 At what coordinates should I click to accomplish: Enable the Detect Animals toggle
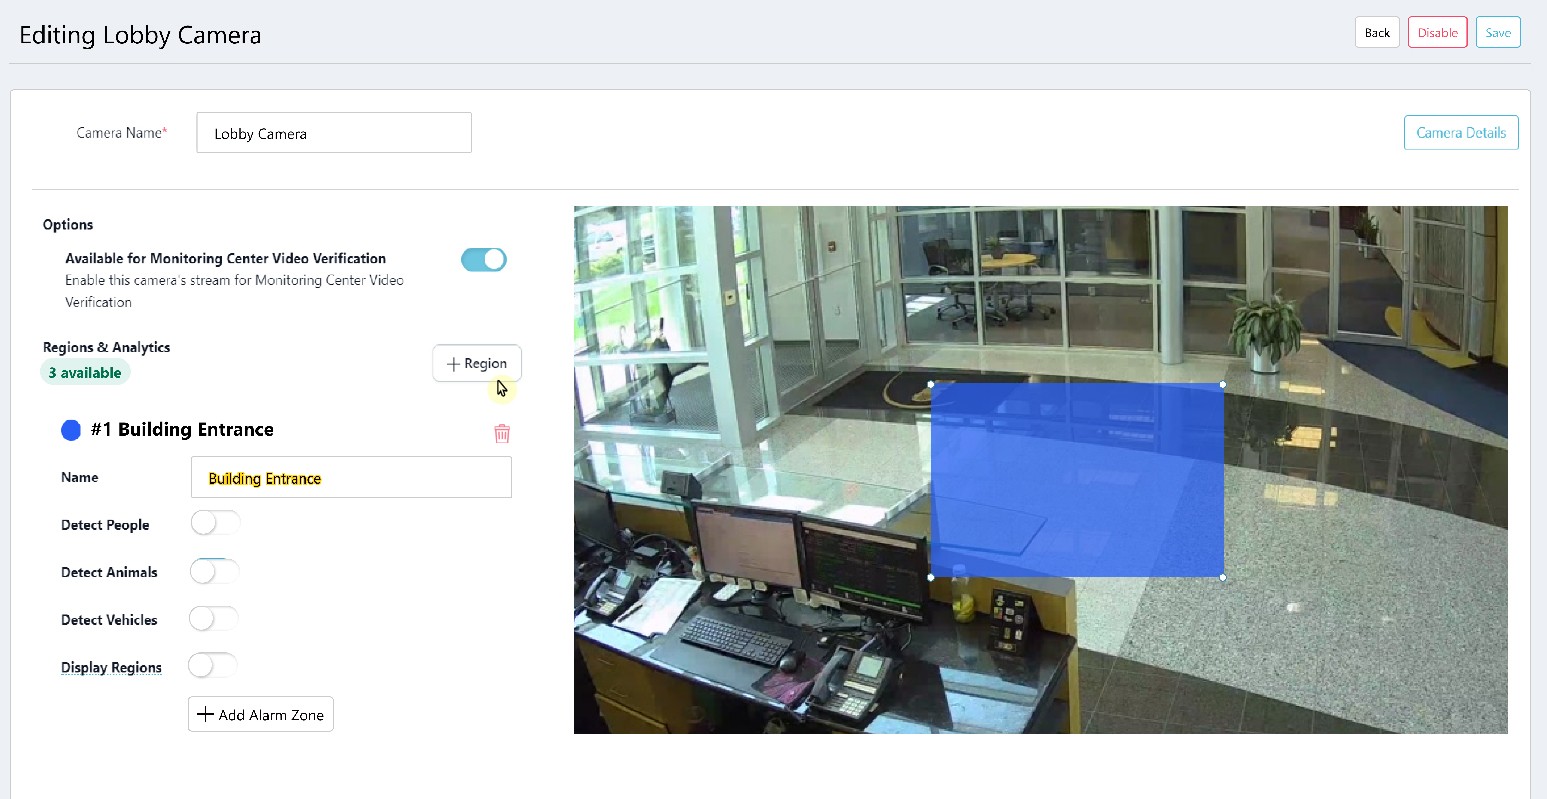215,571
